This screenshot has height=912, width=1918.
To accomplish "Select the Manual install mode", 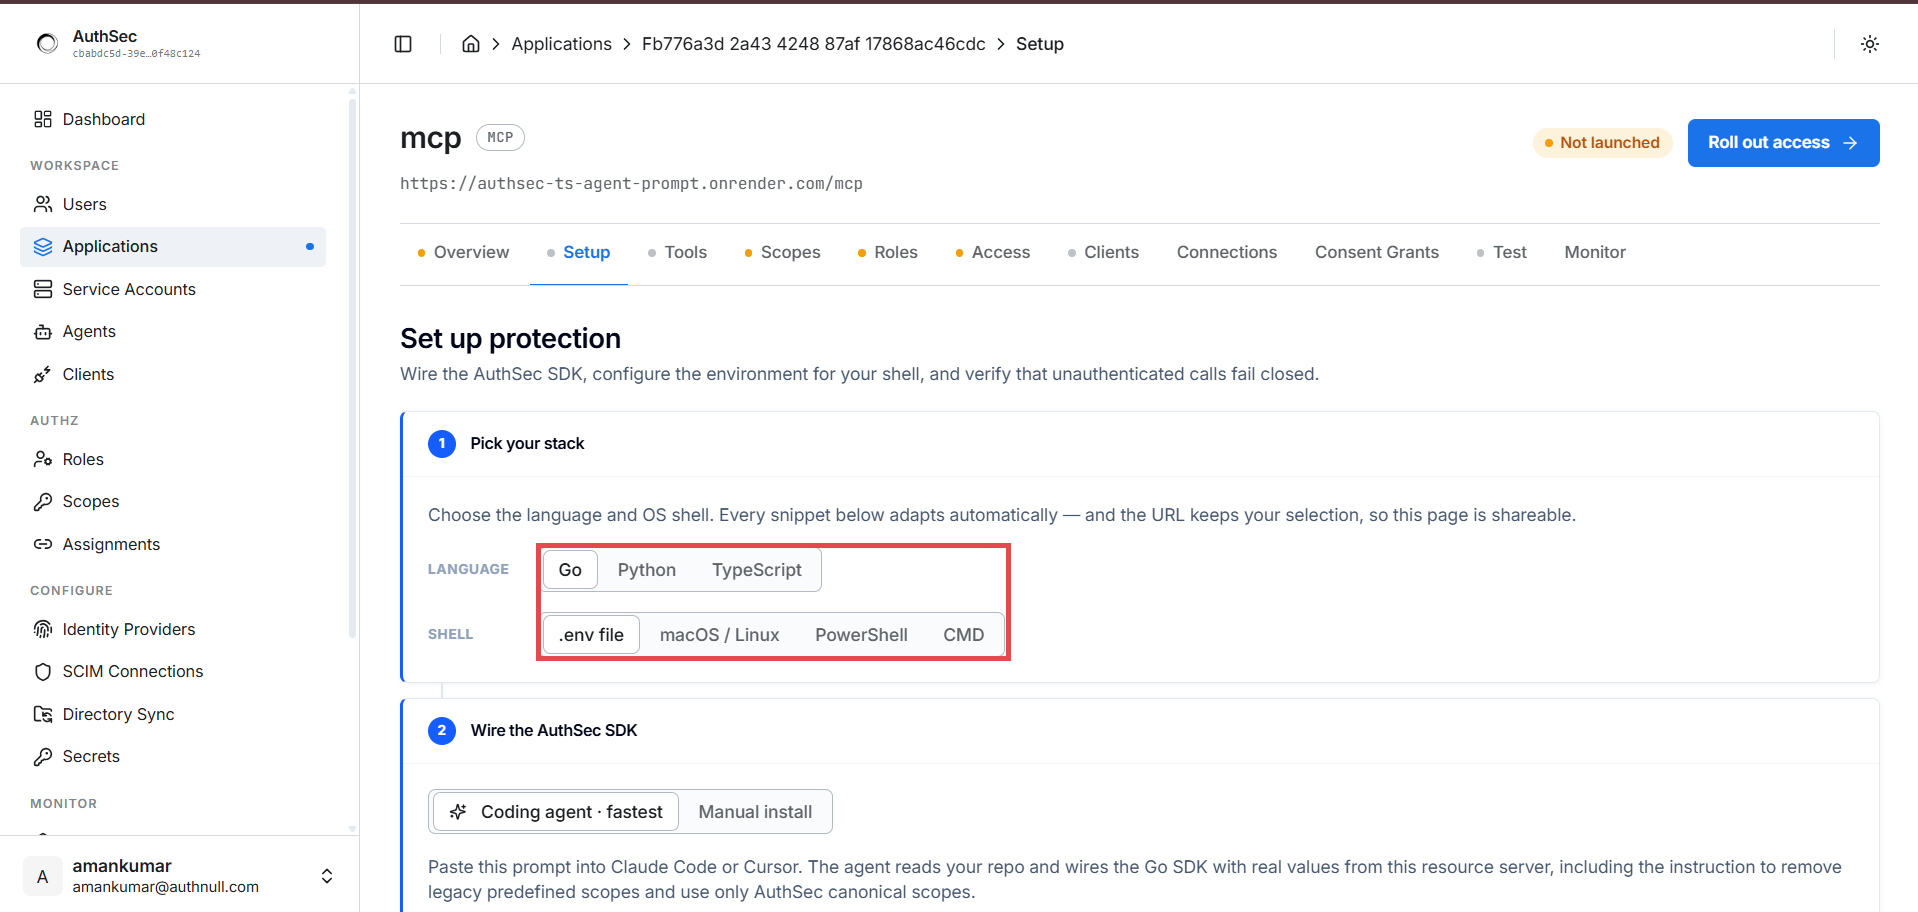I will [x=755, y=812].
